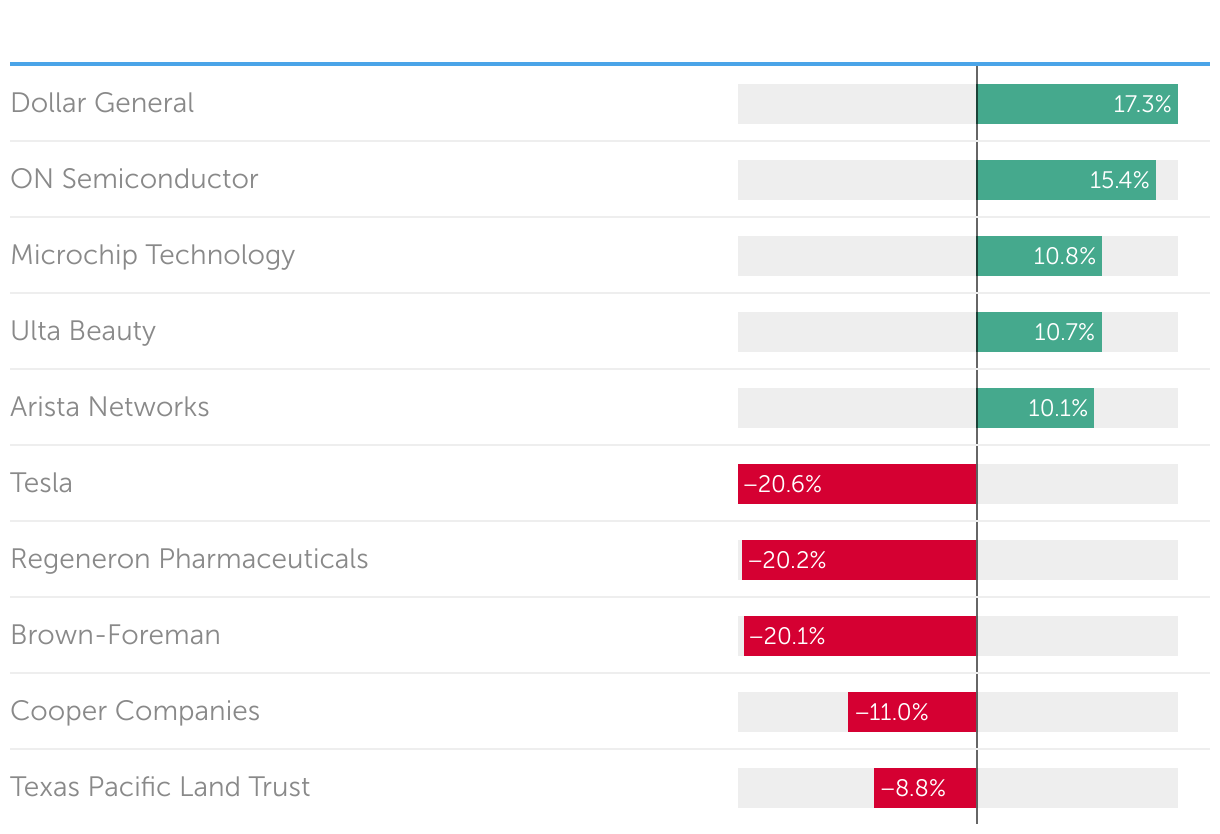Select the 10.7% green bar

coord(1039,332)
